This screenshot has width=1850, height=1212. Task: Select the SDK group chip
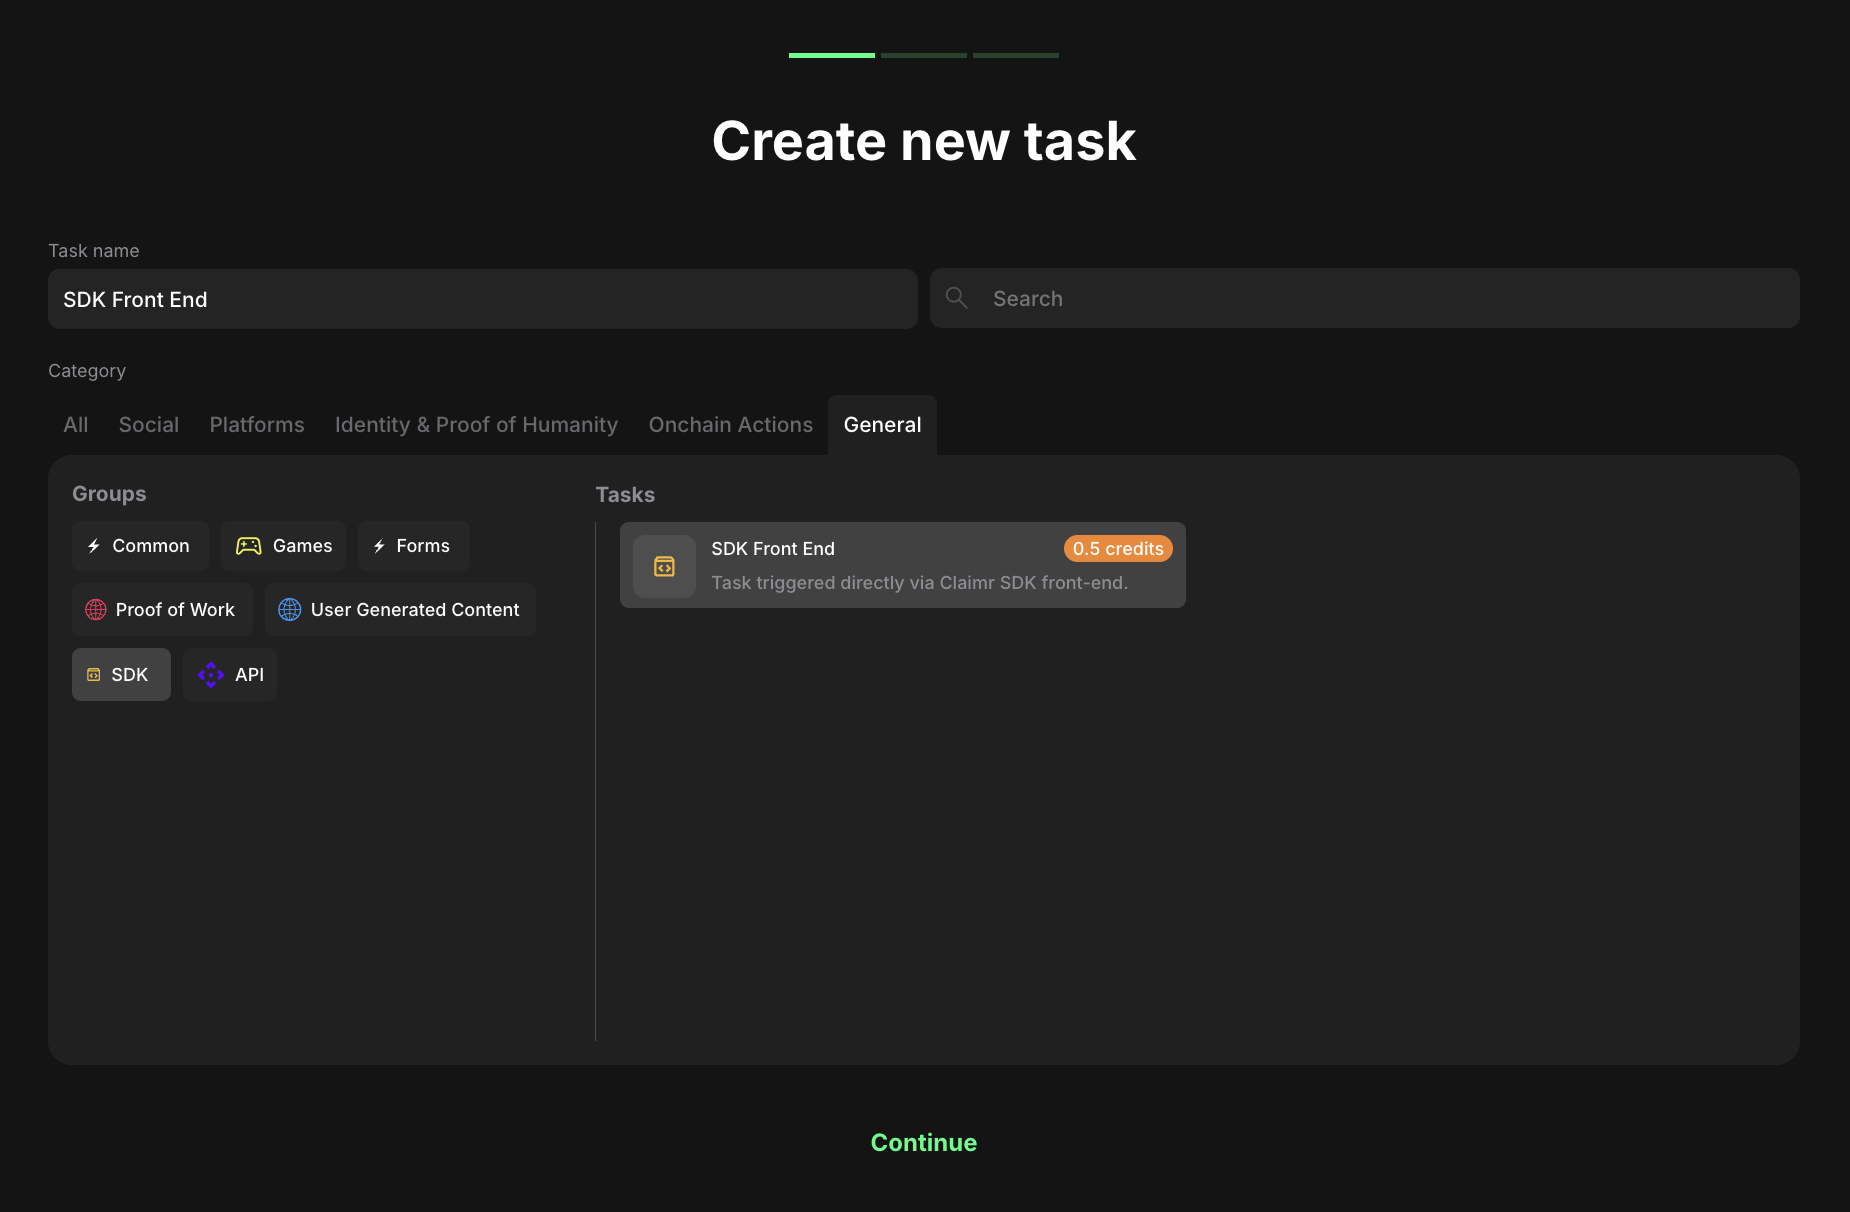pyautogui.click(x=121, y=675)
